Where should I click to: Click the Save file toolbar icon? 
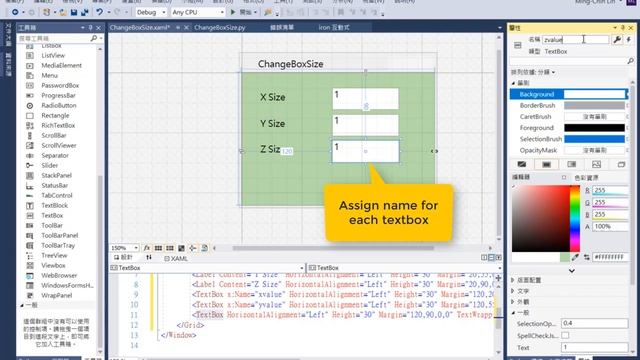(74, 12)
